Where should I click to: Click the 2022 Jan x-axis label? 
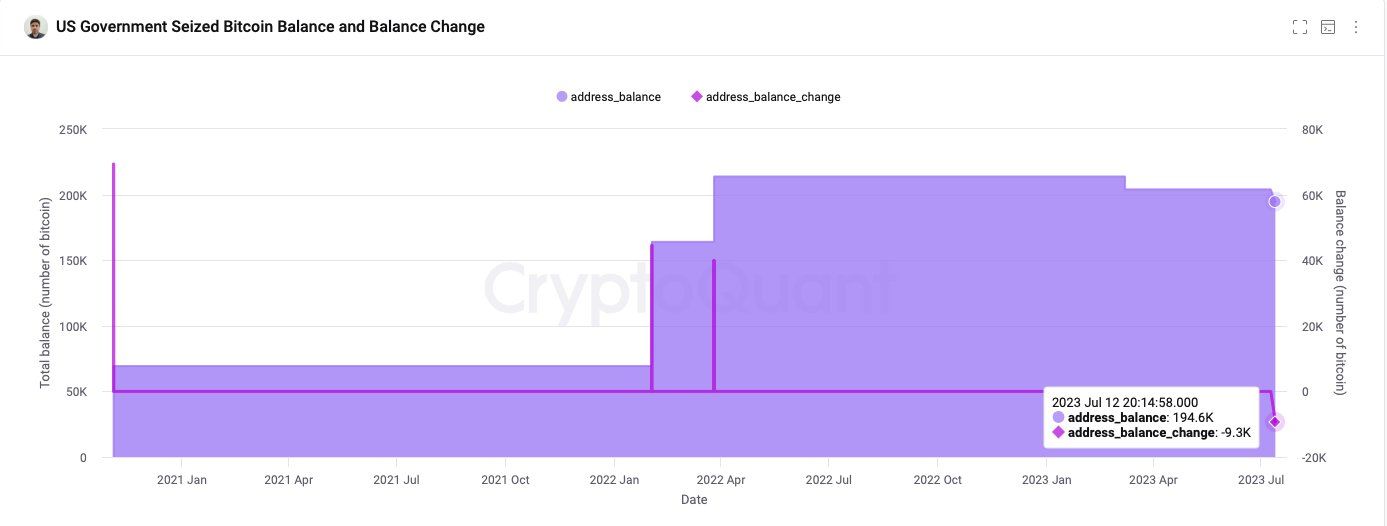pos(614,480)
